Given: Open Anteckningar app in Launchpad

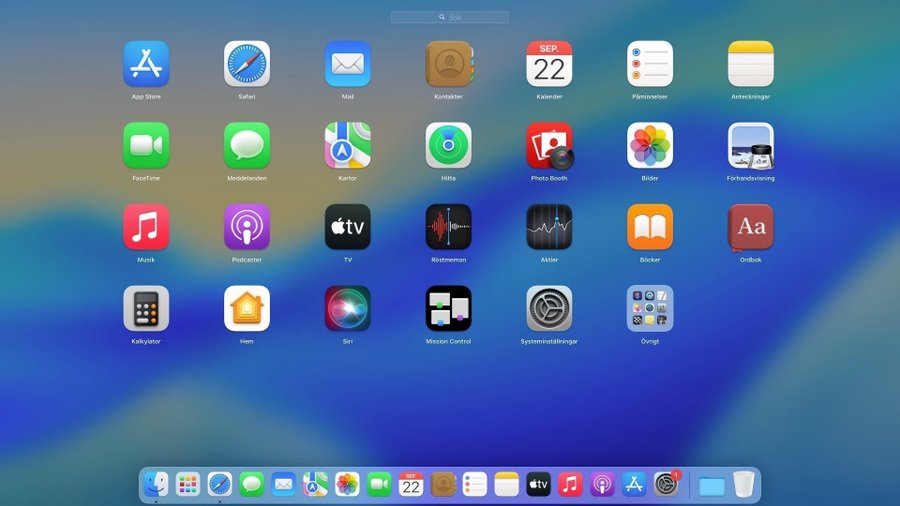Looking at the screenshot, I should click(751, 64).
